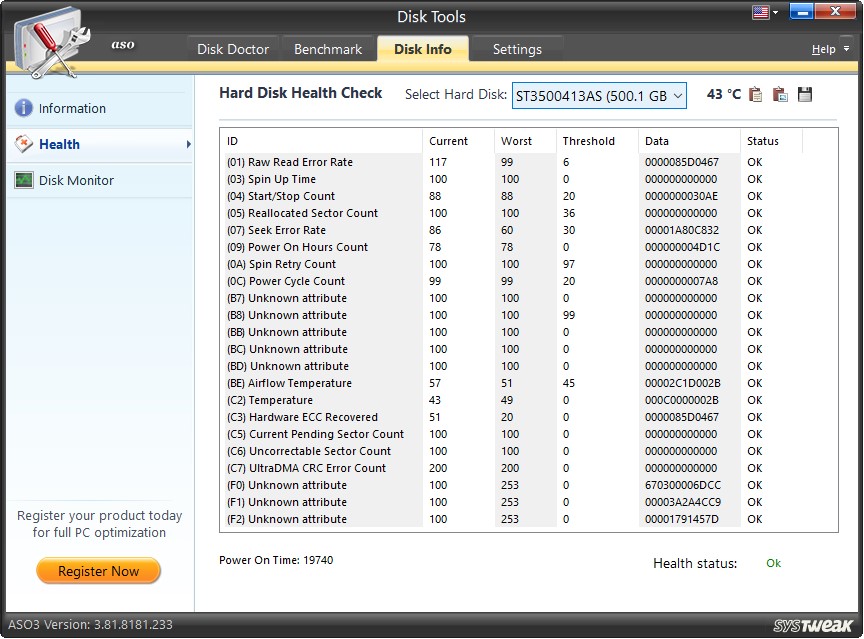Open Help

point(824,48)
